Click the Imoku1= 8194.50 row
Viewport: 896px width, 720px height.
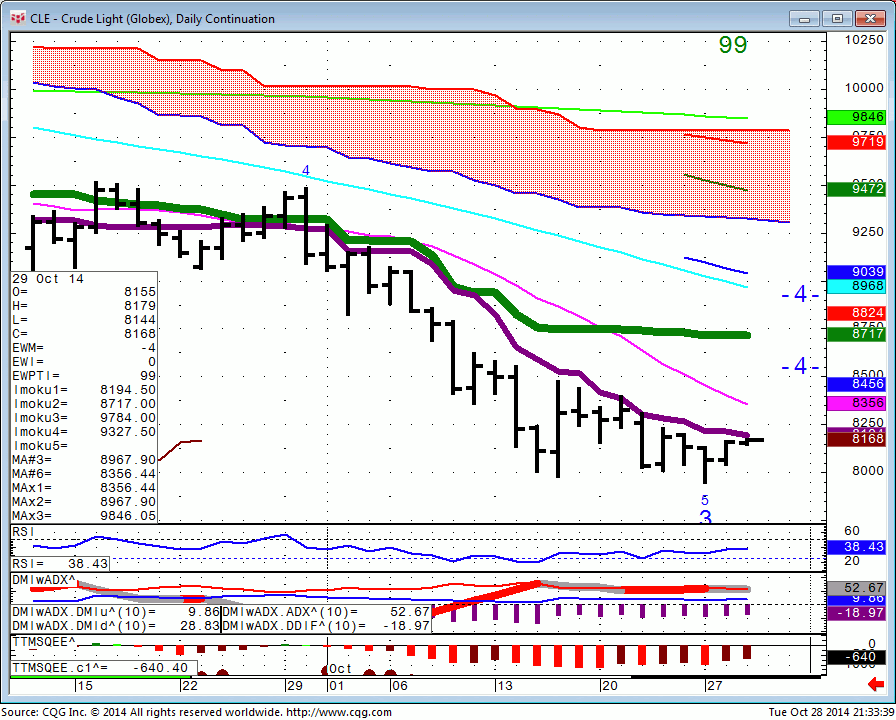[84, 390]
